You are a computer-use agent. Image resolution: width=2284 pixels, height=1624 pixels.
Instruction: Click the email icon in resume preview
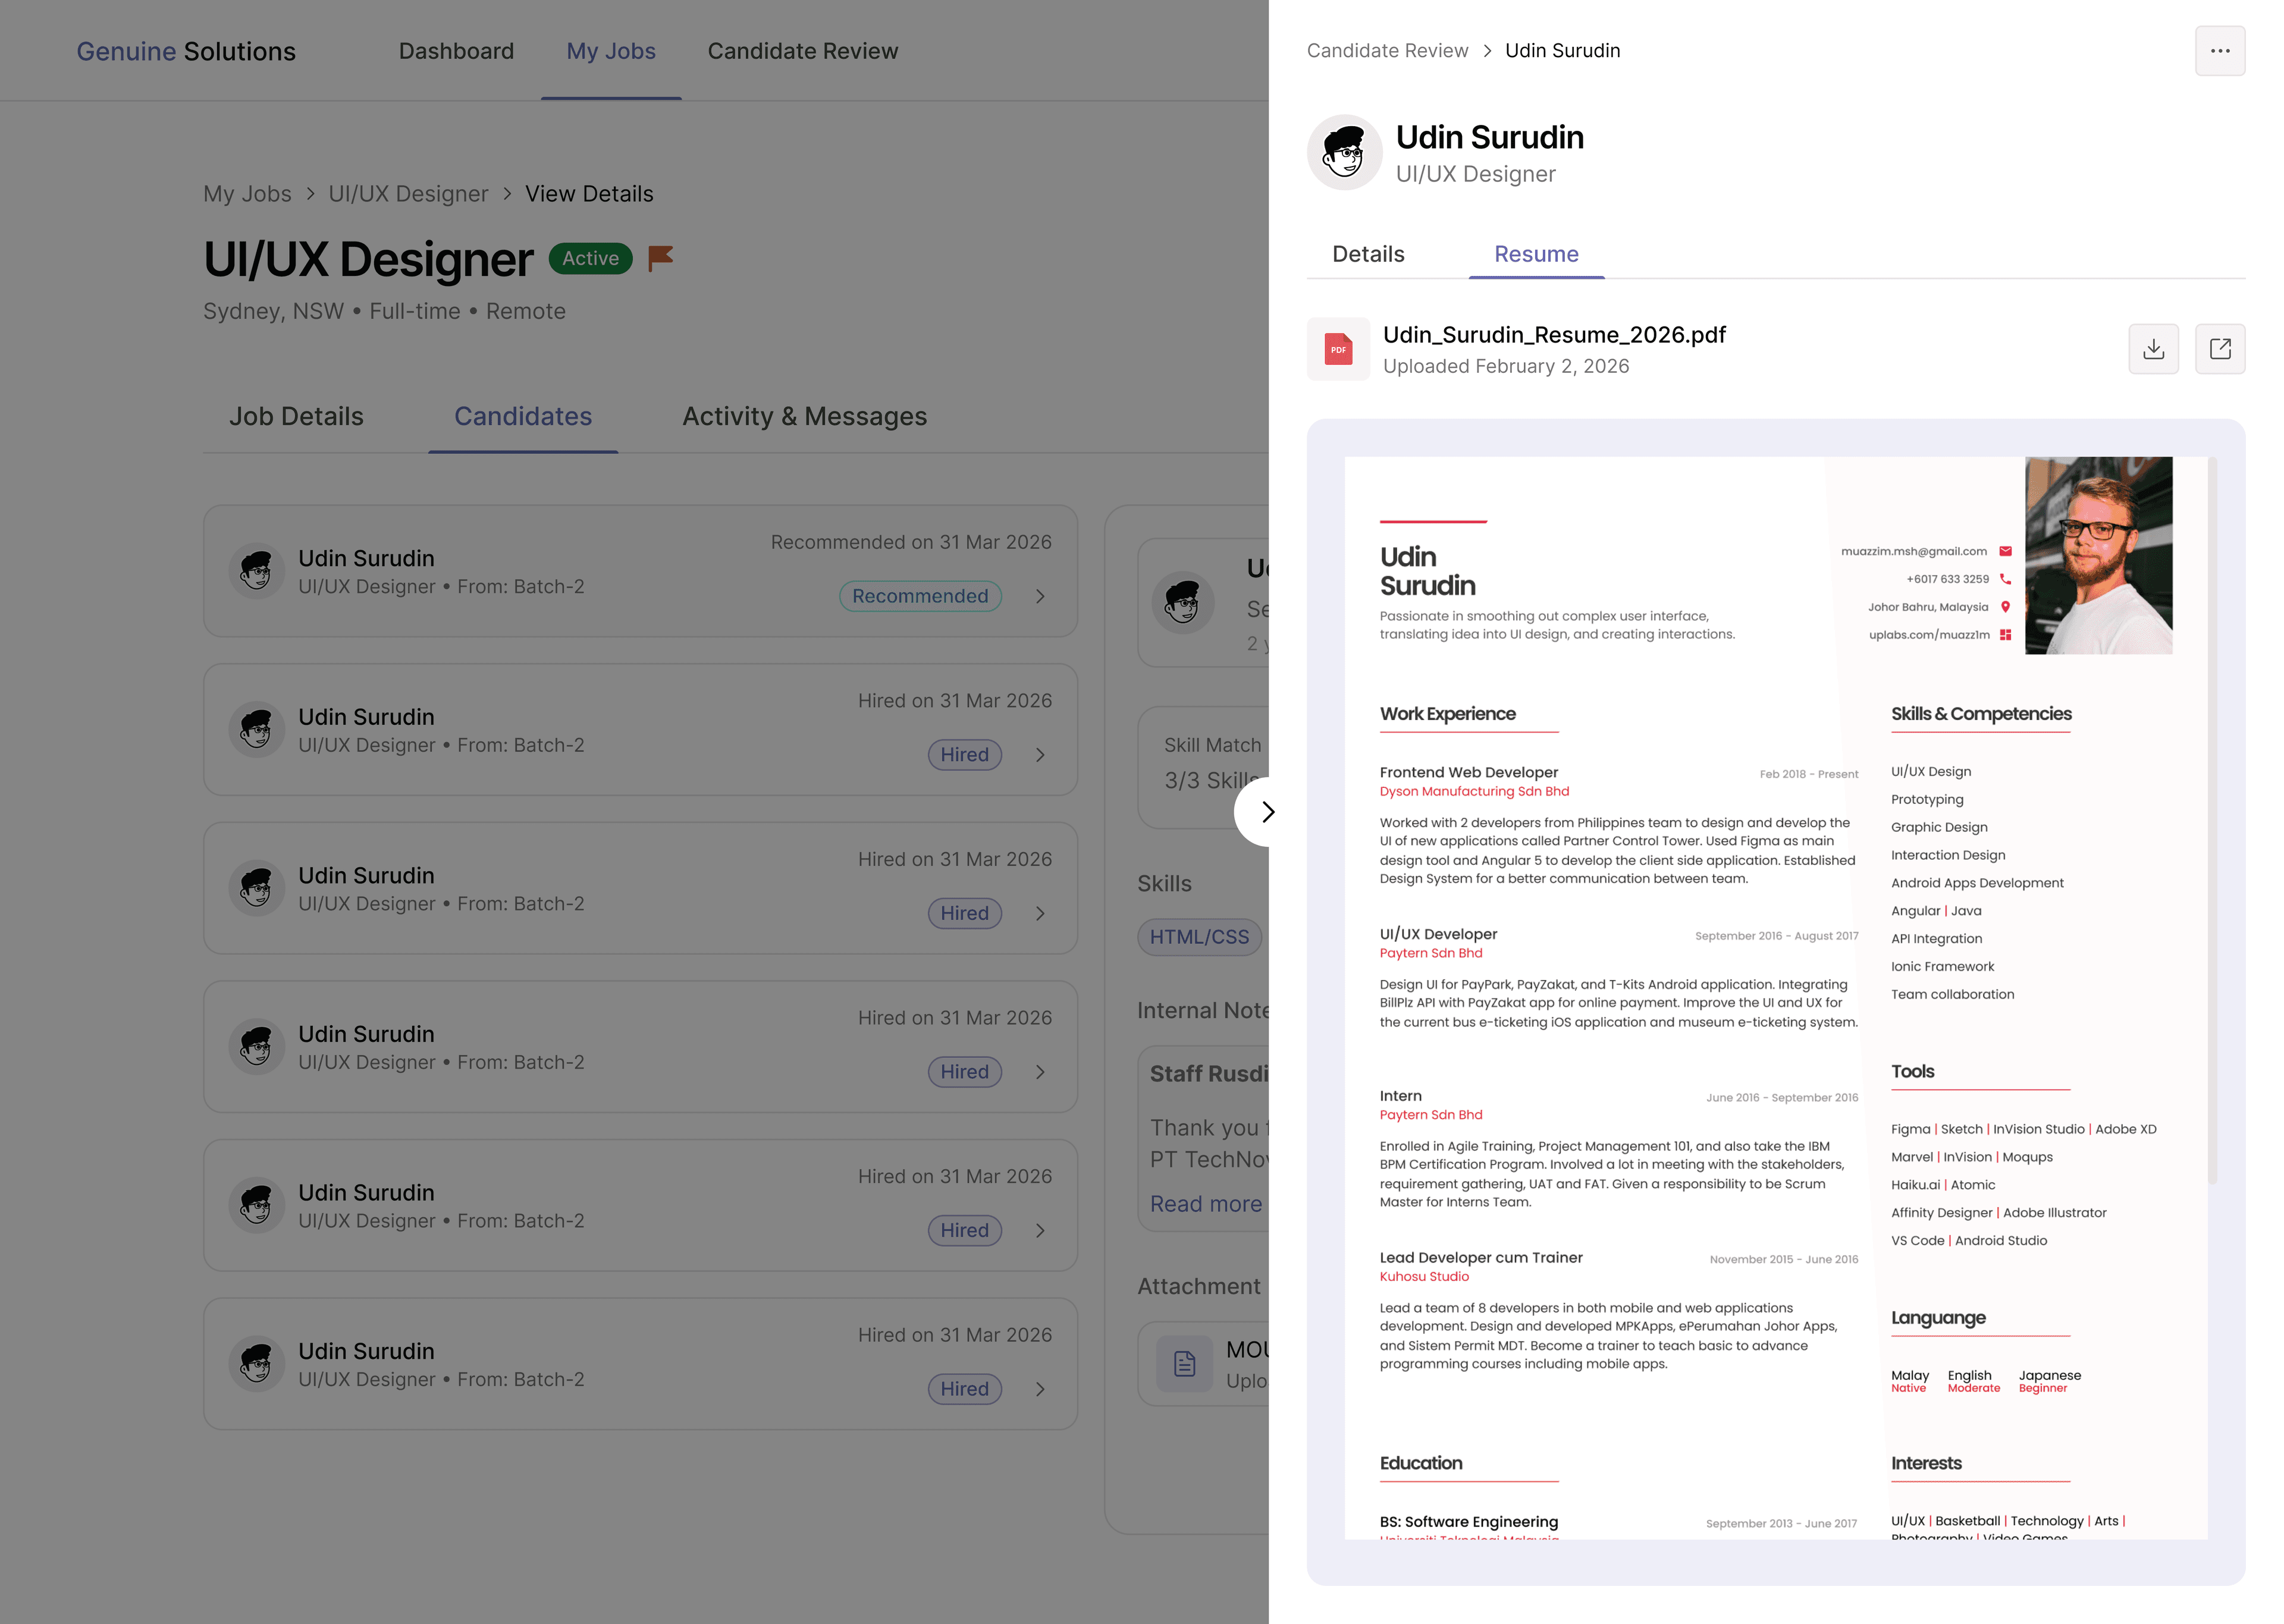pyautogui.click(x=2004, y=551)
